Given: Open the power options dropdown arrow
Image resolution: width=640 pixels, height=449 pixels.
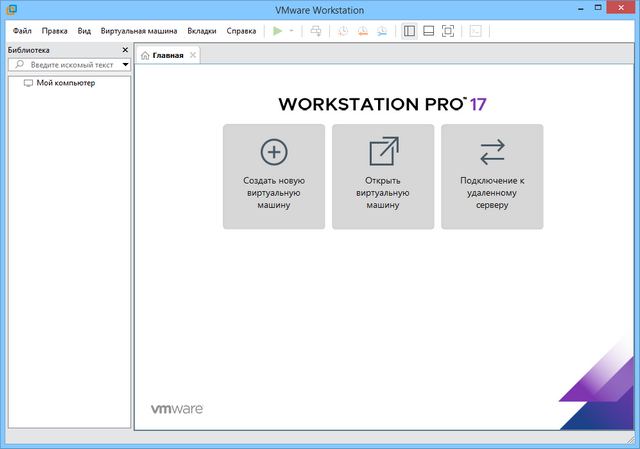Looking at the screenshot, I should [291, 31].
